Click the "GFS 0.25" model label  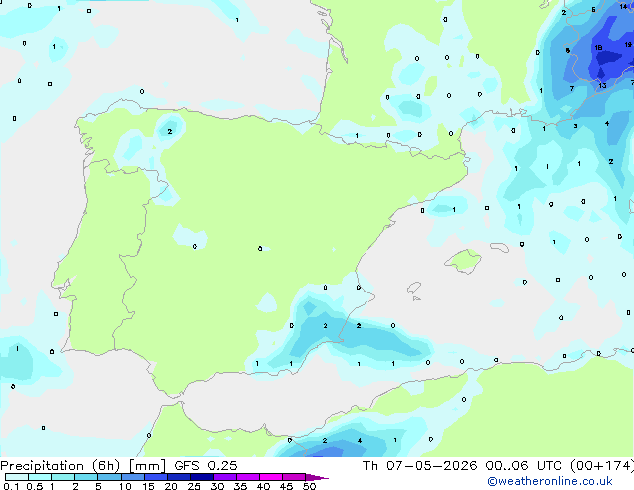point(206,466)
